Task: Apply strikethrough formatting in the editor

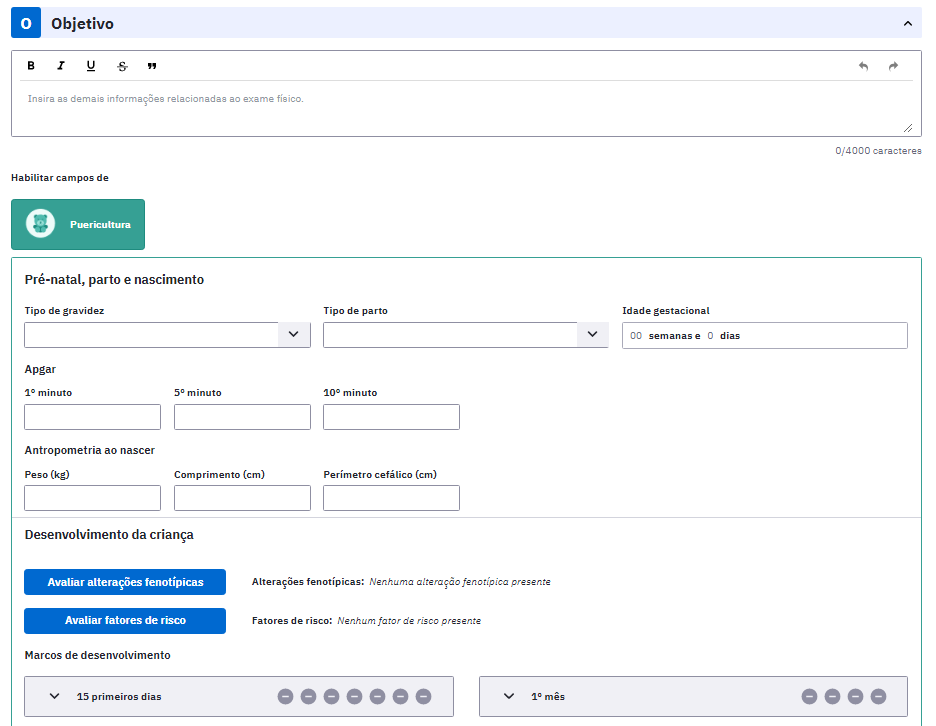Action: coord(122,66)
